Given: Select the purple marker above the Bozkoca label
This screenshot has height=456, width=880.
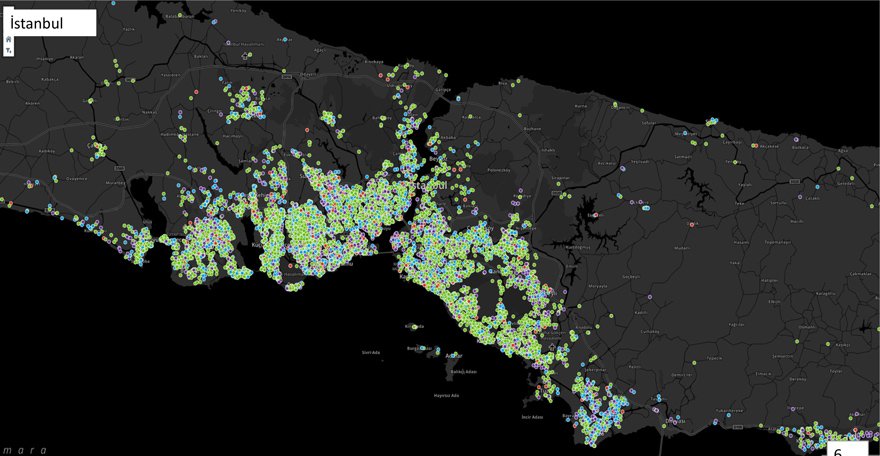Looking at the screenshot, I should coord(796,139).
